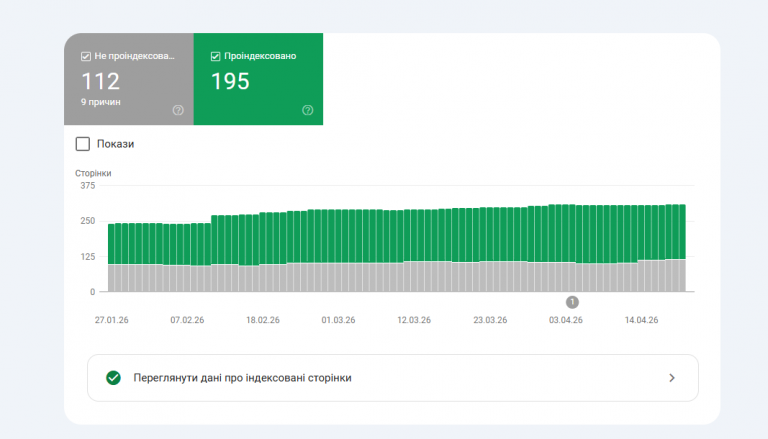
Task: Click the 375 y-axis value label
Action: pyautogui.click(x=88, y=186)
